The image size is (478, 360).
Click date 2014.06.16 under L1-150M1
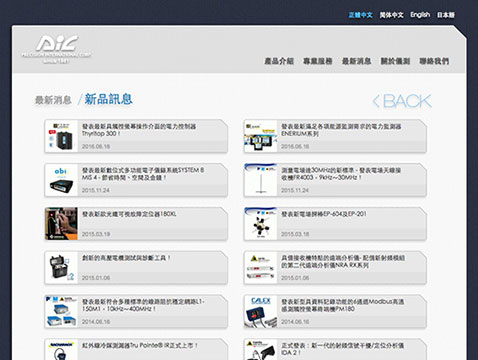pyautogui.click(x=96, y=322)
